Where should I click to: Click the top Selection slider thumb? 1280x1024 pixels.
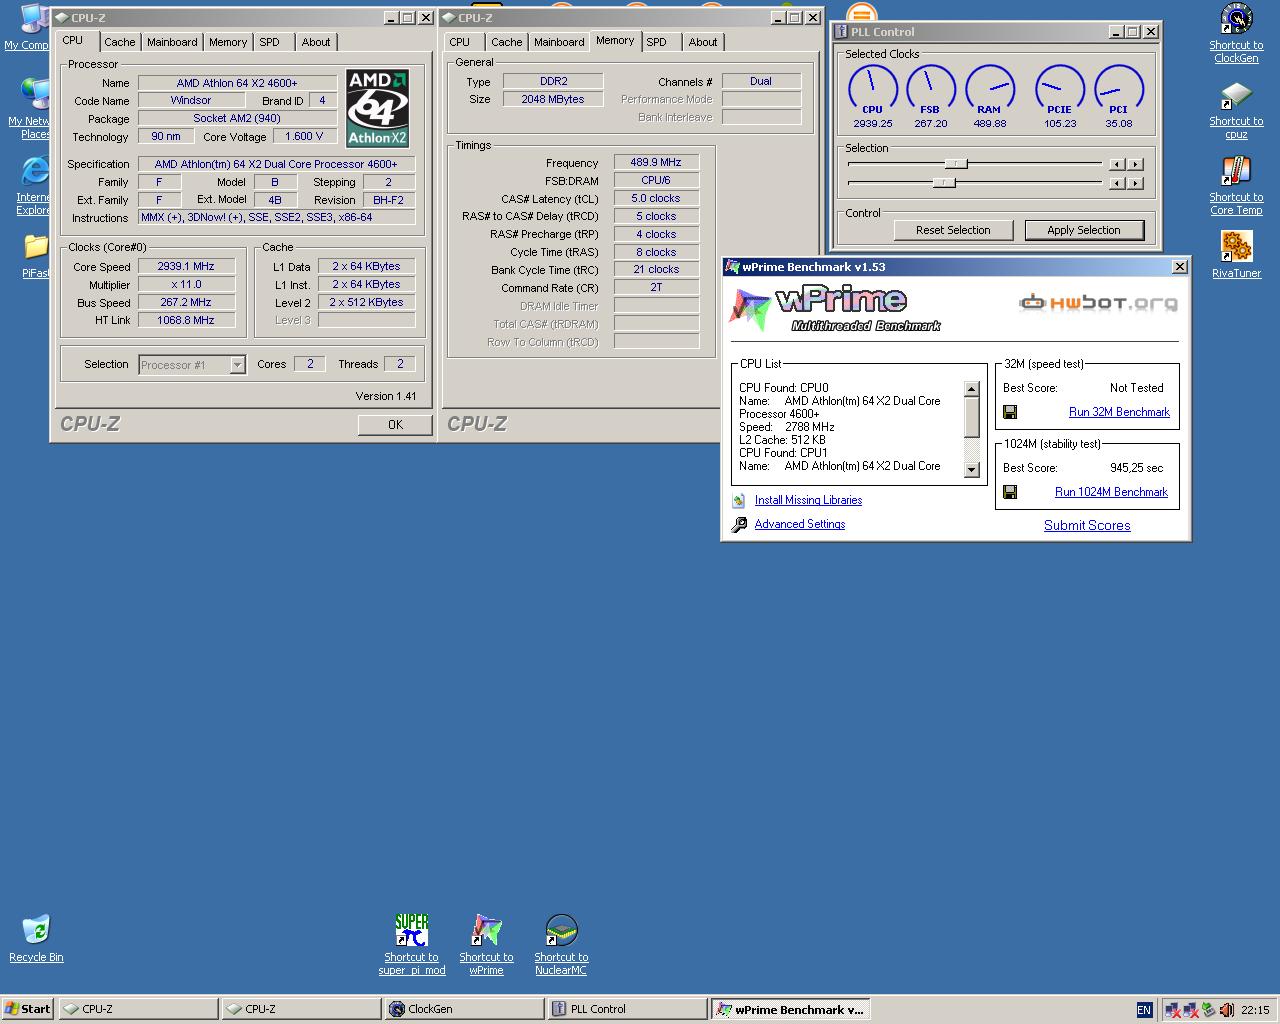coord(956,164)
